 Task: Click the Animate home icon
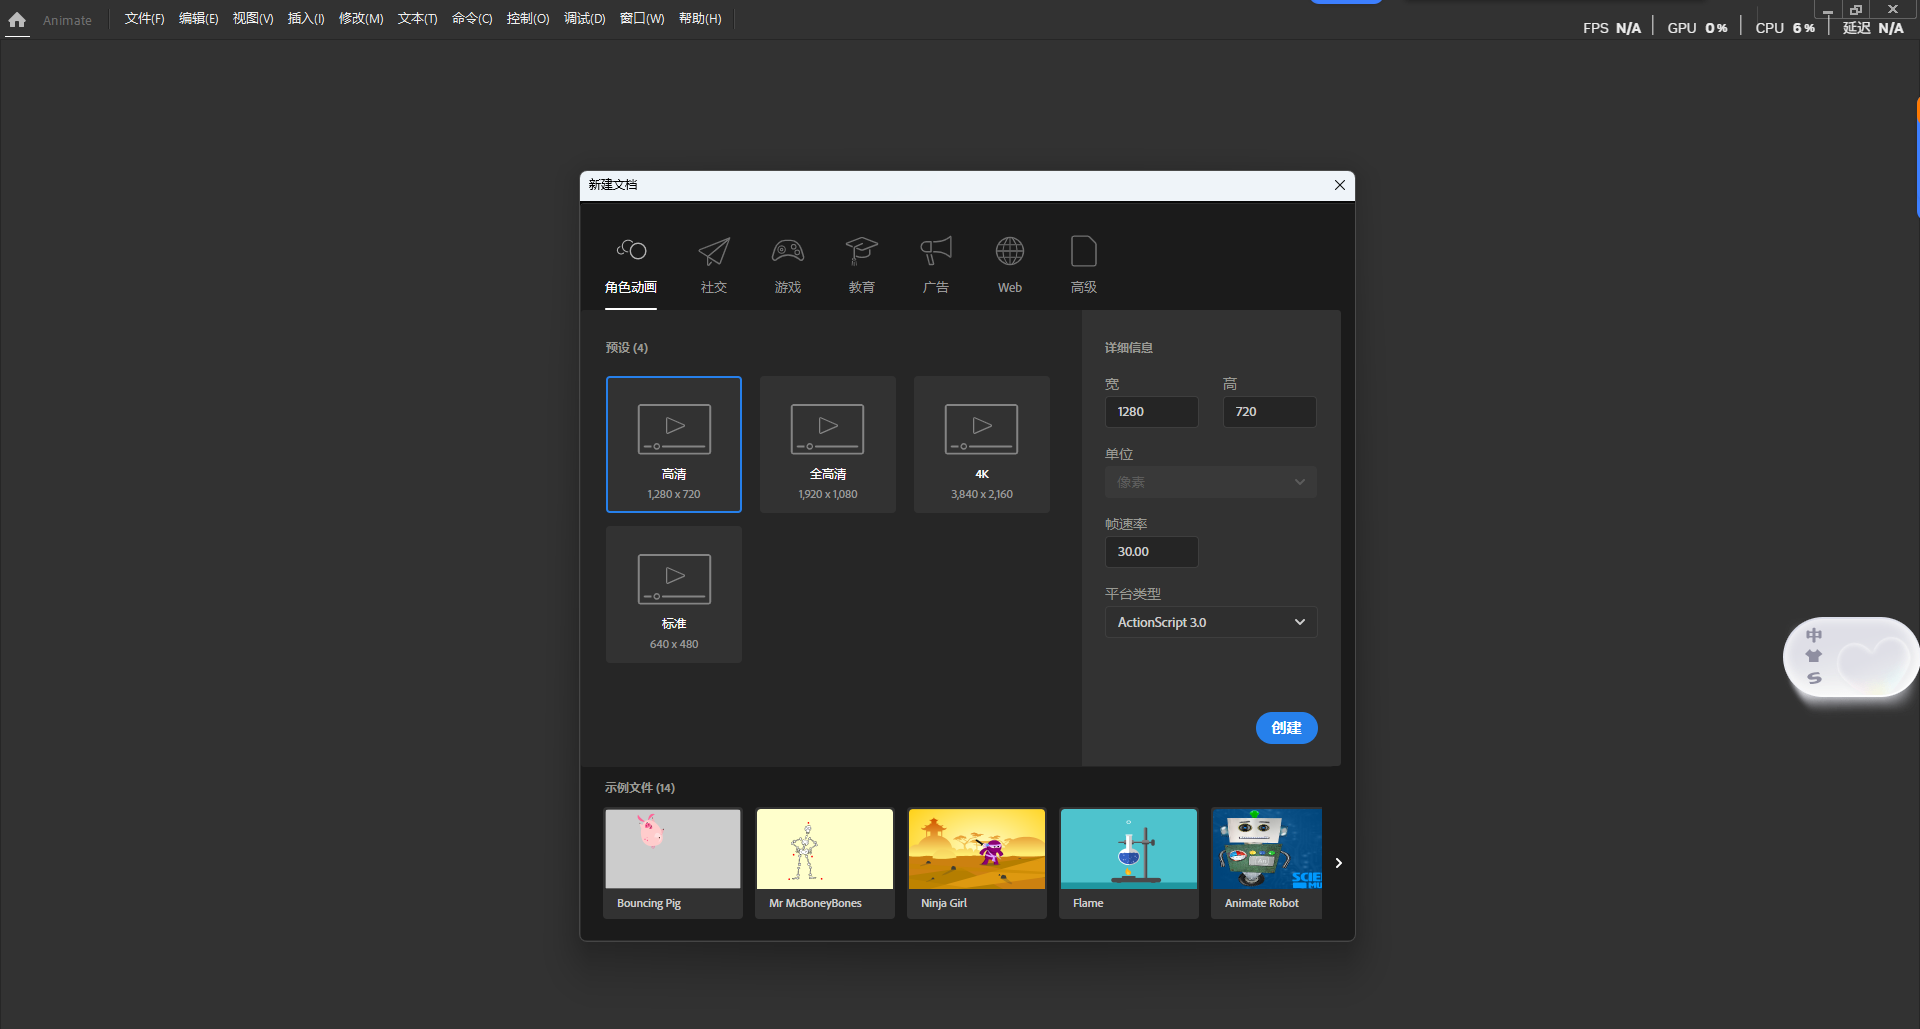pos(16,20)
